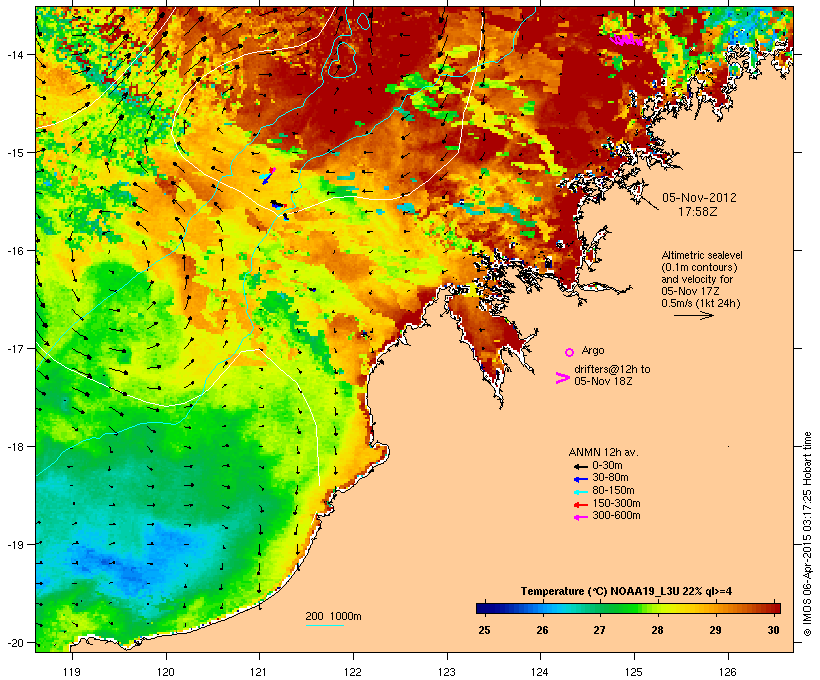Click the date label 05-Nov-2012
The width and height of the screenshot is (820, 680).
(x=699, y=198)
